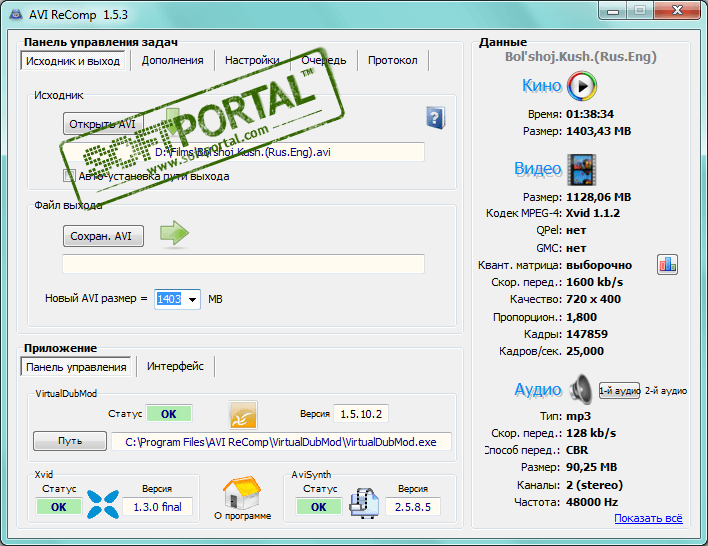Minimize the AVI ReComp window
This screenshot has width=708, height=546.
click(613, 11)
